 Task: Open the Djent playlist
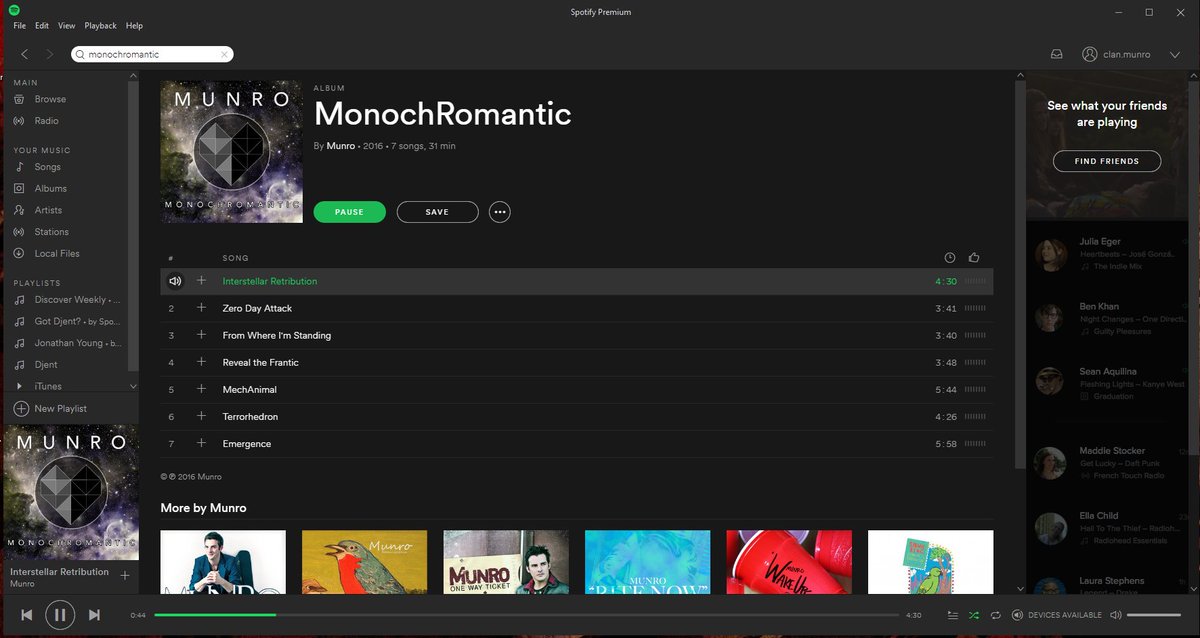46,365
